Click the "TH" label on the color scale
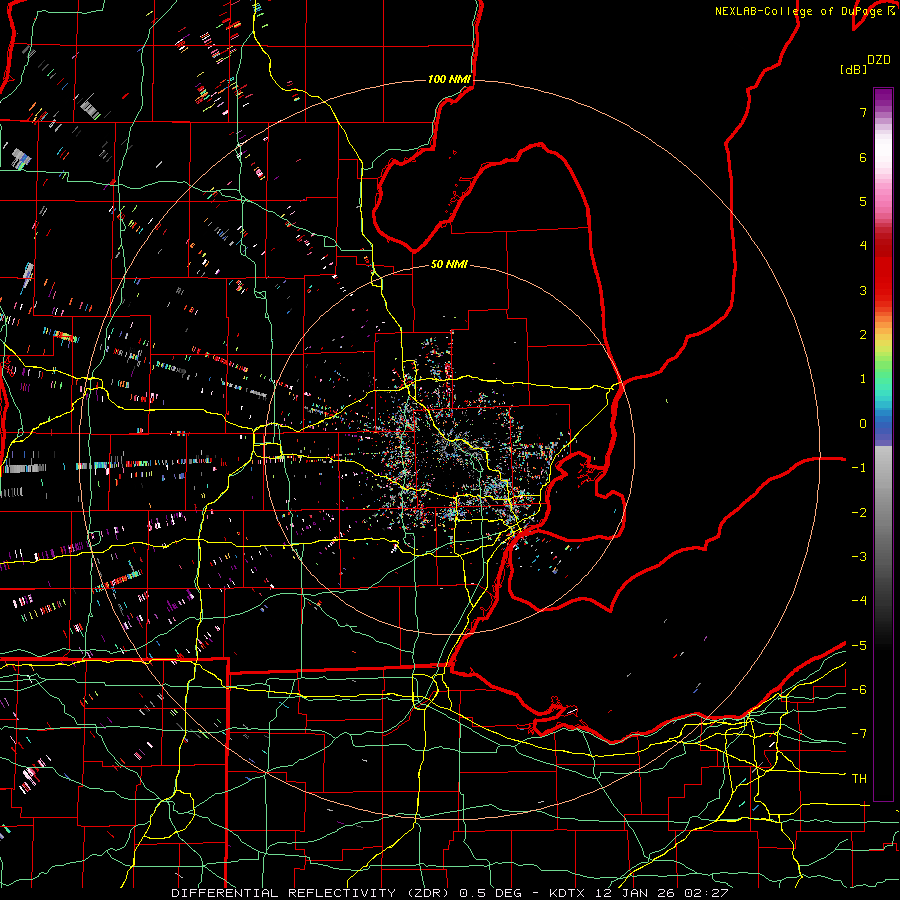The height and width of the screenshot is (900, 900). coord(859,779)
